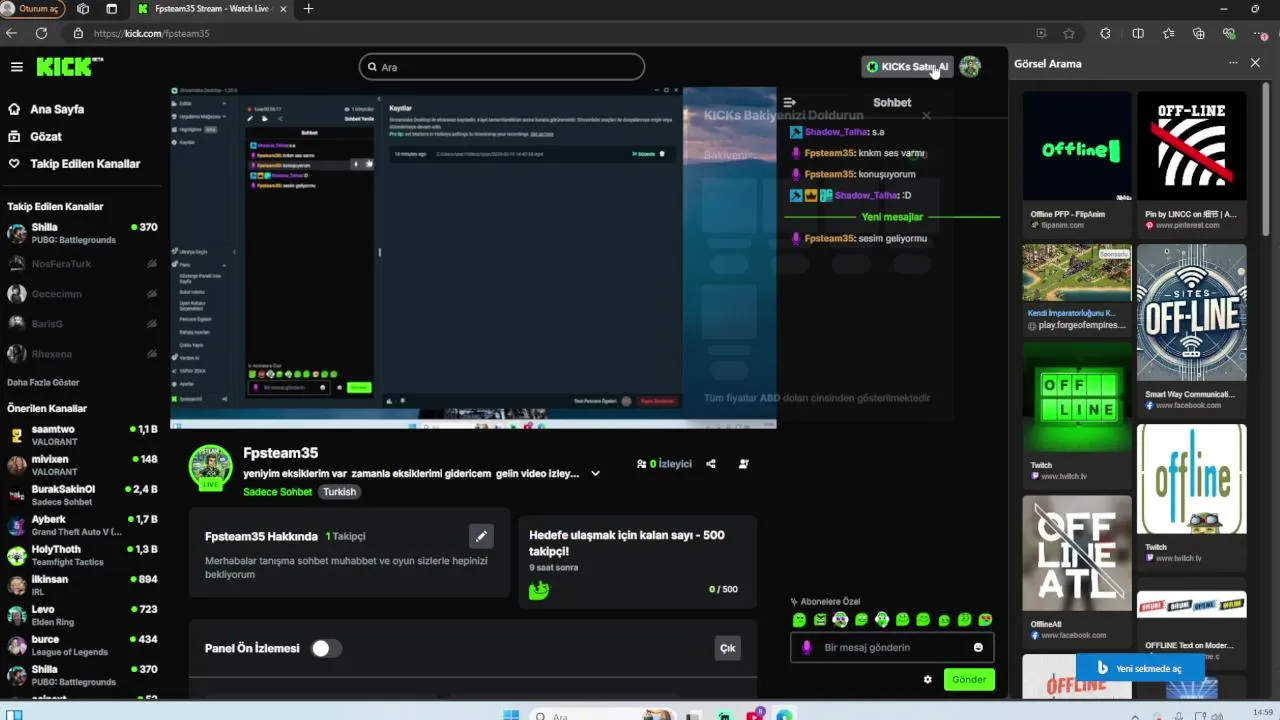Open the HolyThoth Teamfight Tactics channel
The width and height of the screenshot is (1280, 720).
pyautogui.click(x=82, y=555)
